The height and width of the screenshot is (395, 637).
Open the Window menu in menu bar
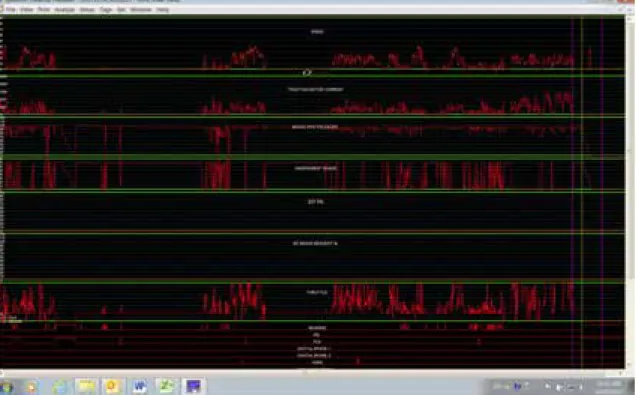pos(141,9)
